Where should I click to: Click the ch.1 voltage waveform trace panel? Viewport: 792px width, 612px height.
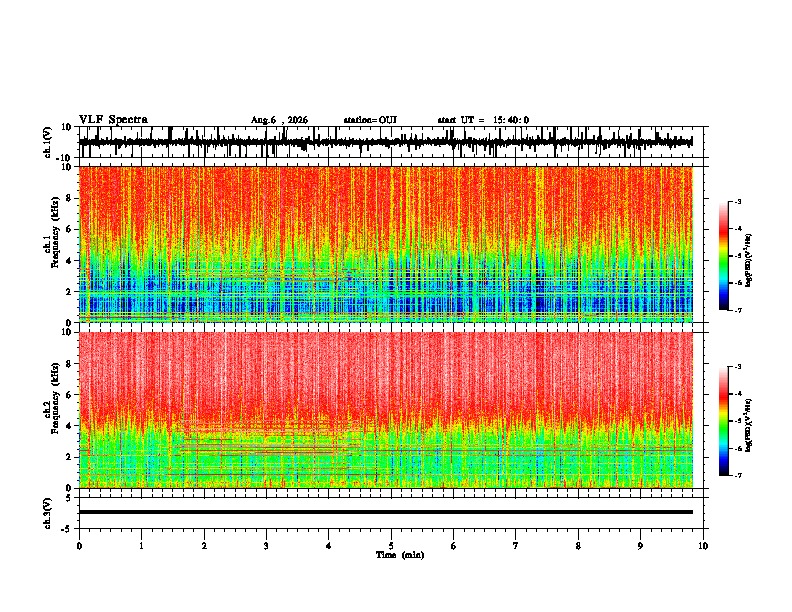click(390, 142)
